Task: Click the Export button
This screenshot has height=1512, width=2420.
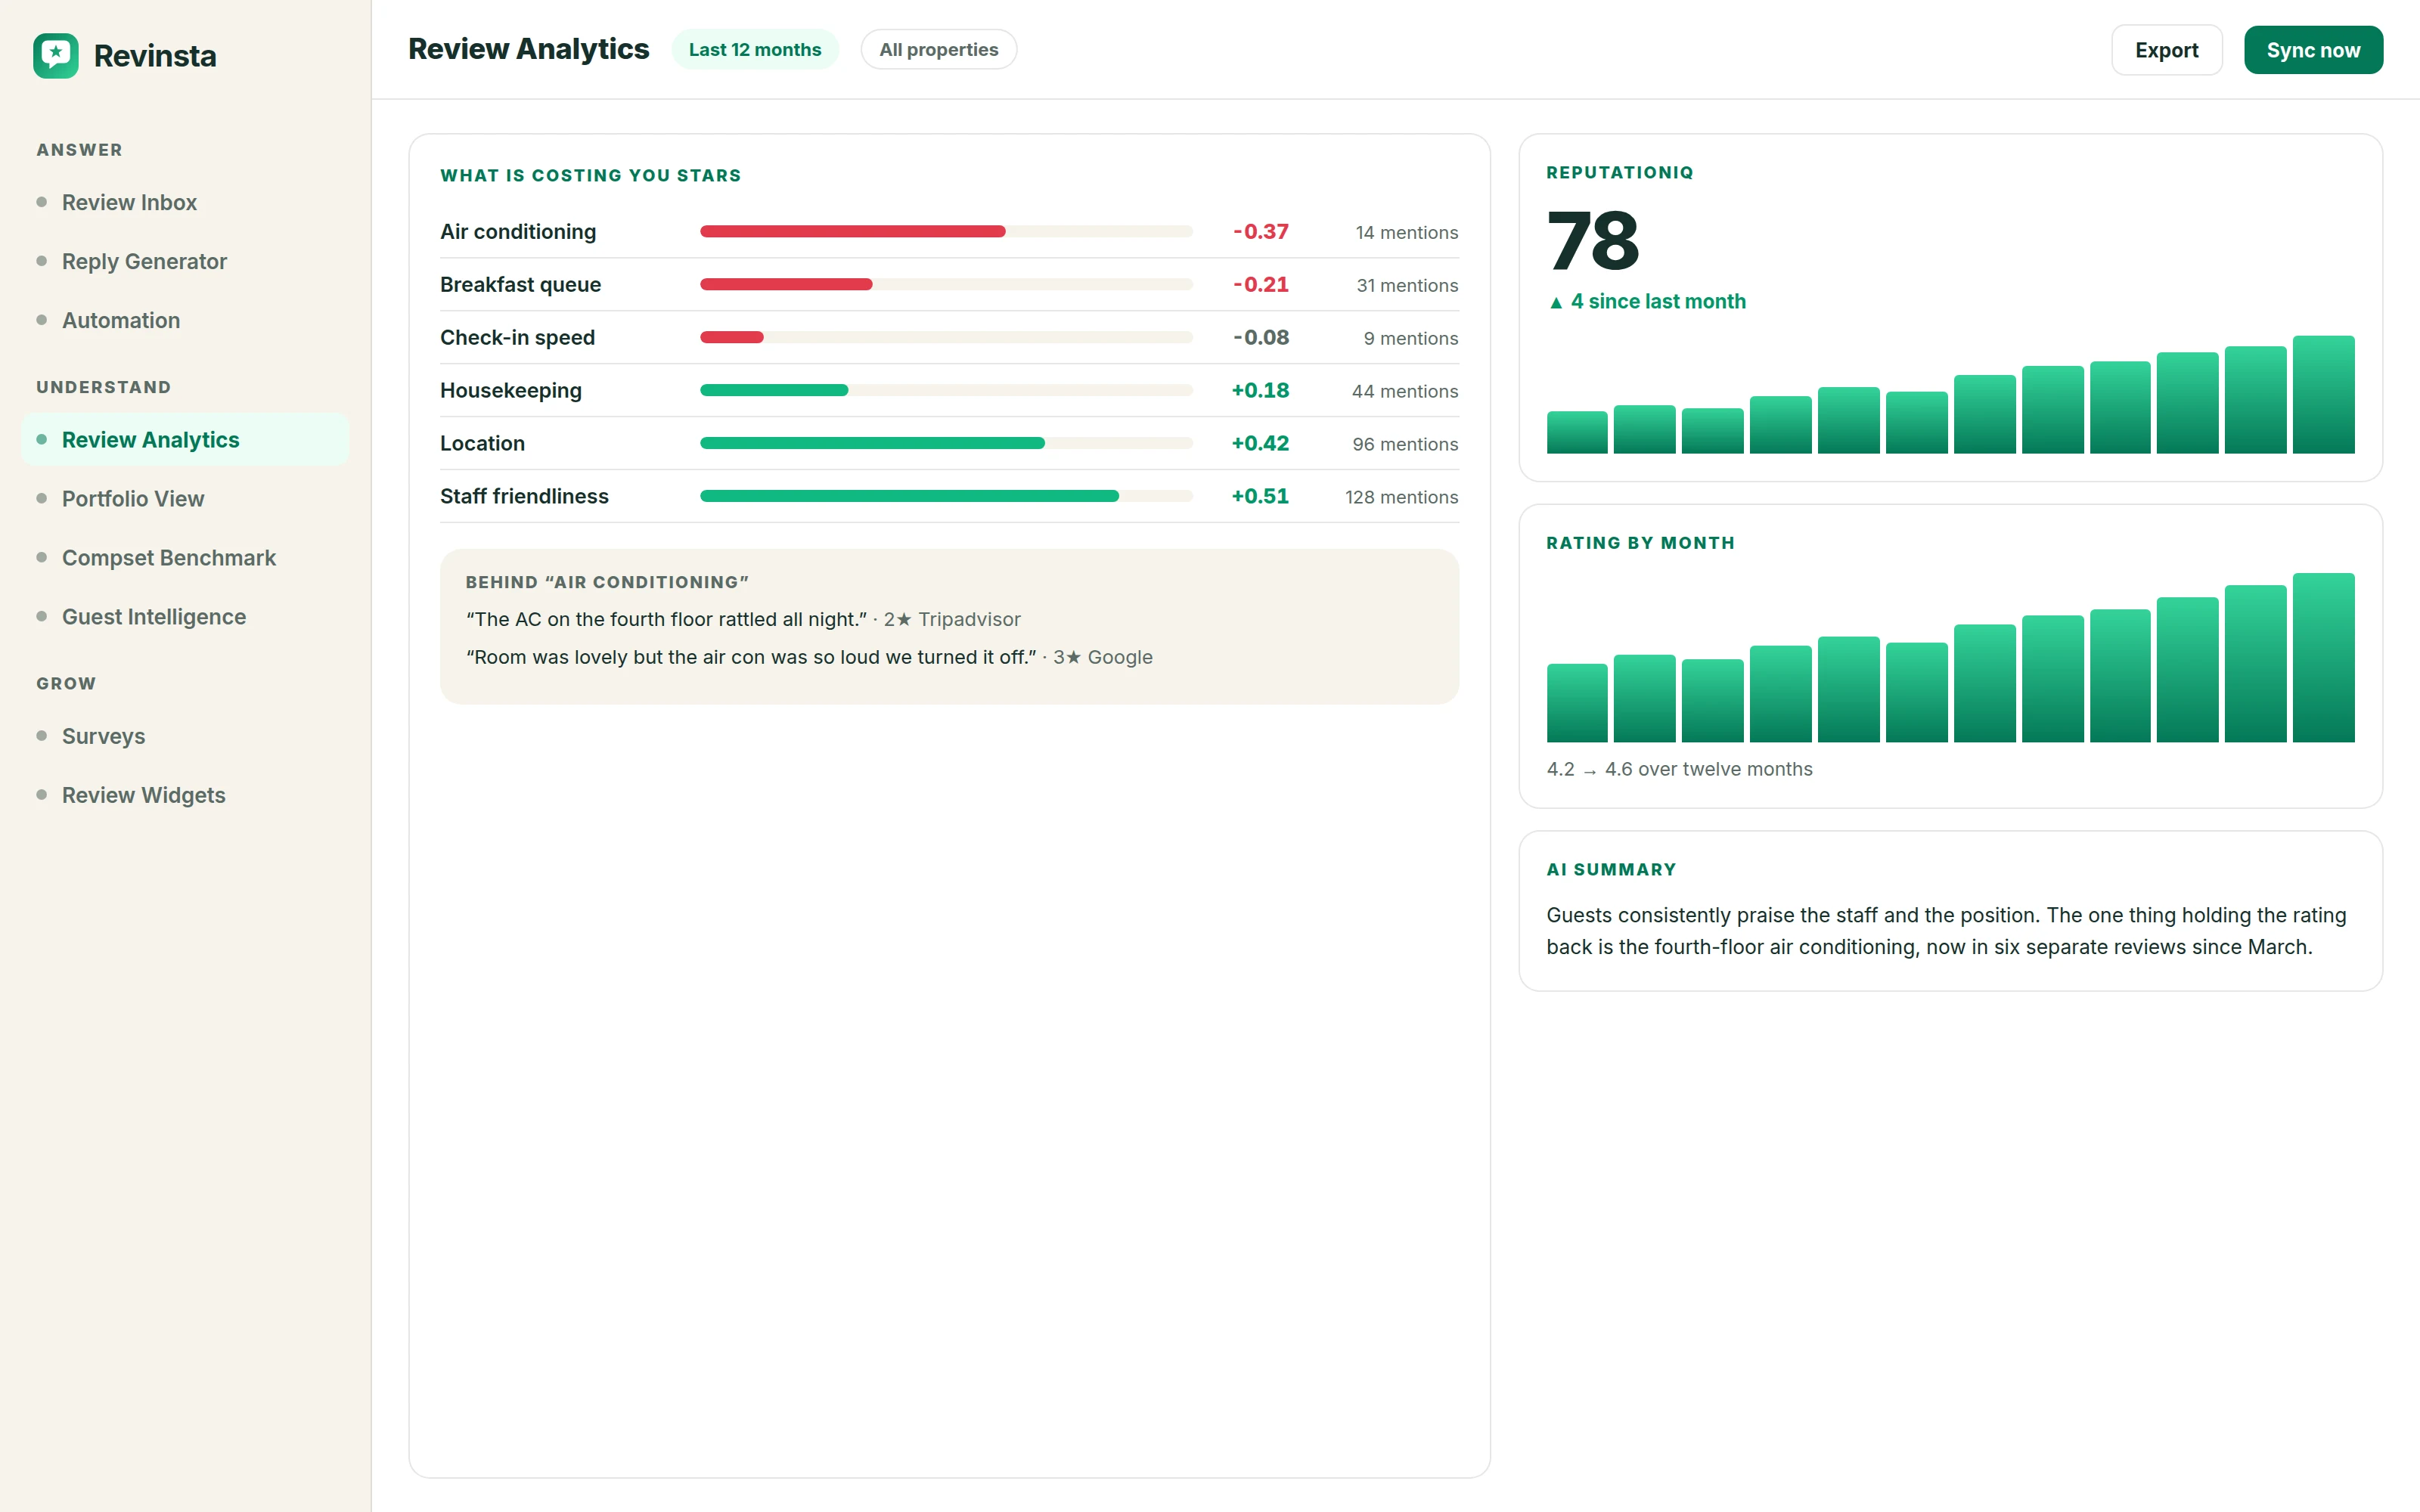Action: (2166, 49)
